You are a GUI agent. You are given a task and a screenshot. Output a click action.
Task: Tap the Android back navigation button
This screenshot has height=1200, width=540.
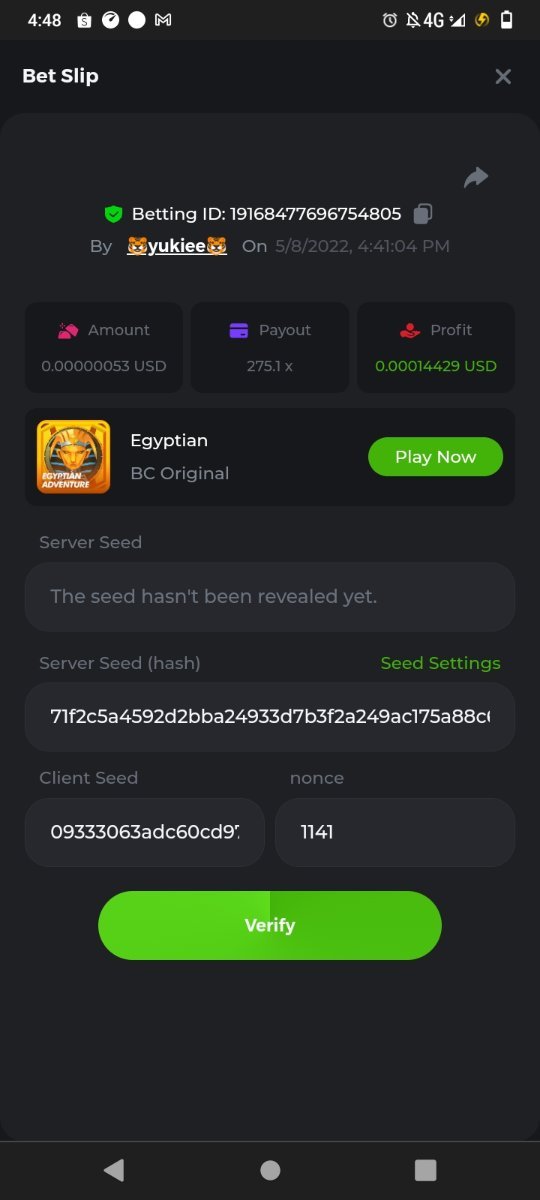[x=114, y=1170]
